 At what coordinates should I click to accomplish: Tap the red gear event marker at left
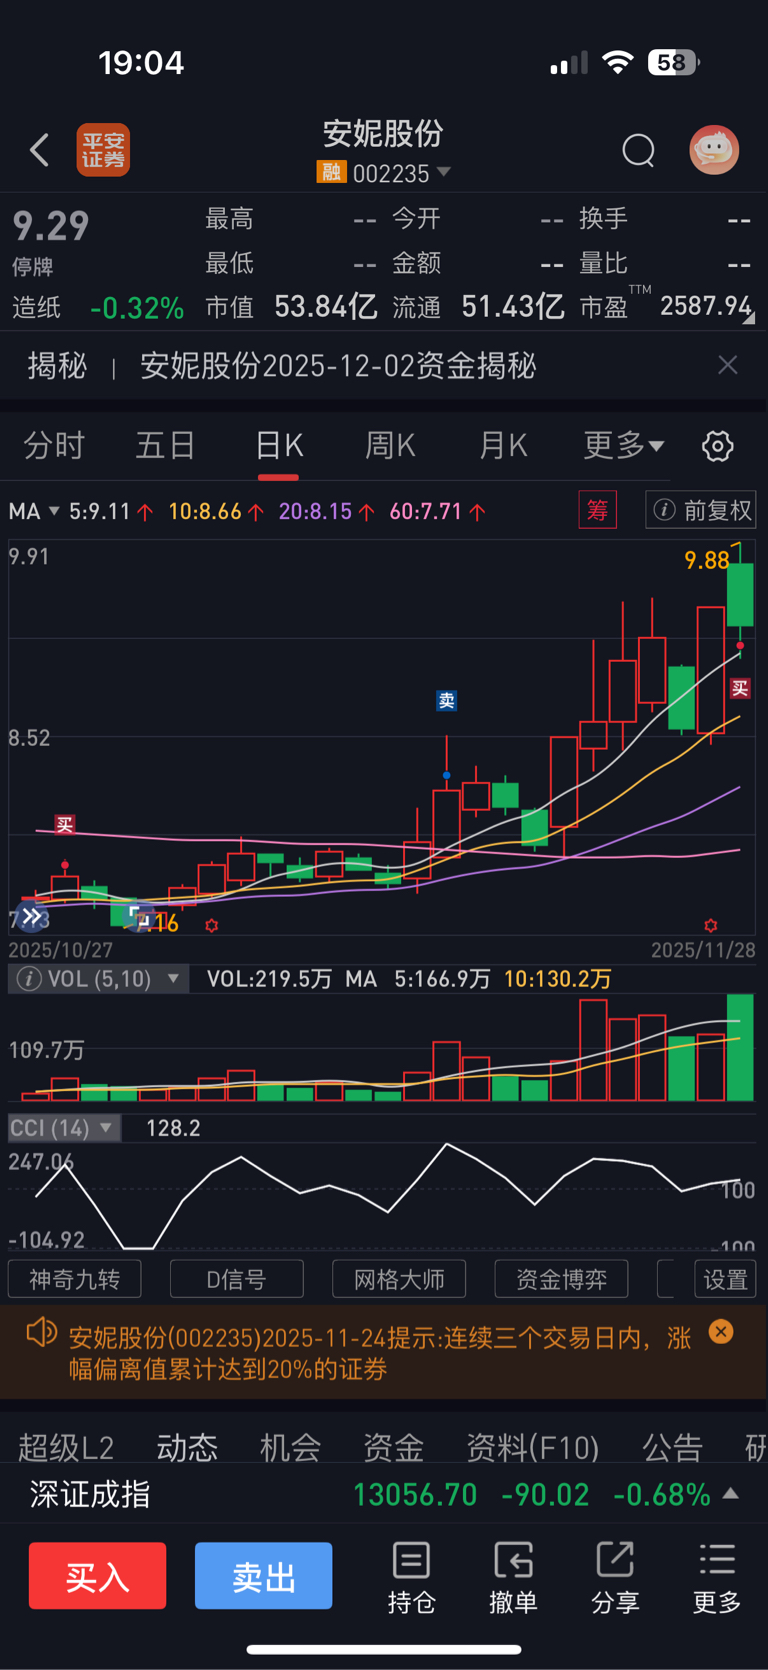pos(212,926)
